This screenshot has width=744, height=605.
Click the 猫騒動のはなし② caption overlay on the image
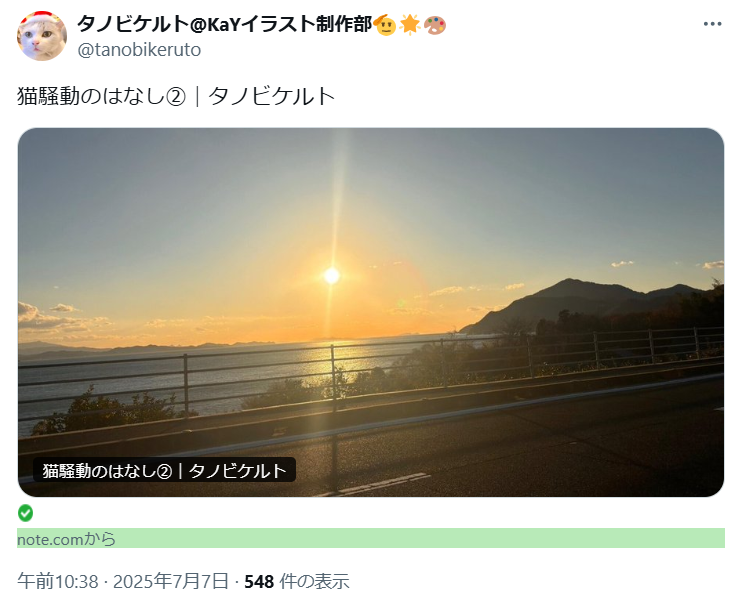[164, 470]
